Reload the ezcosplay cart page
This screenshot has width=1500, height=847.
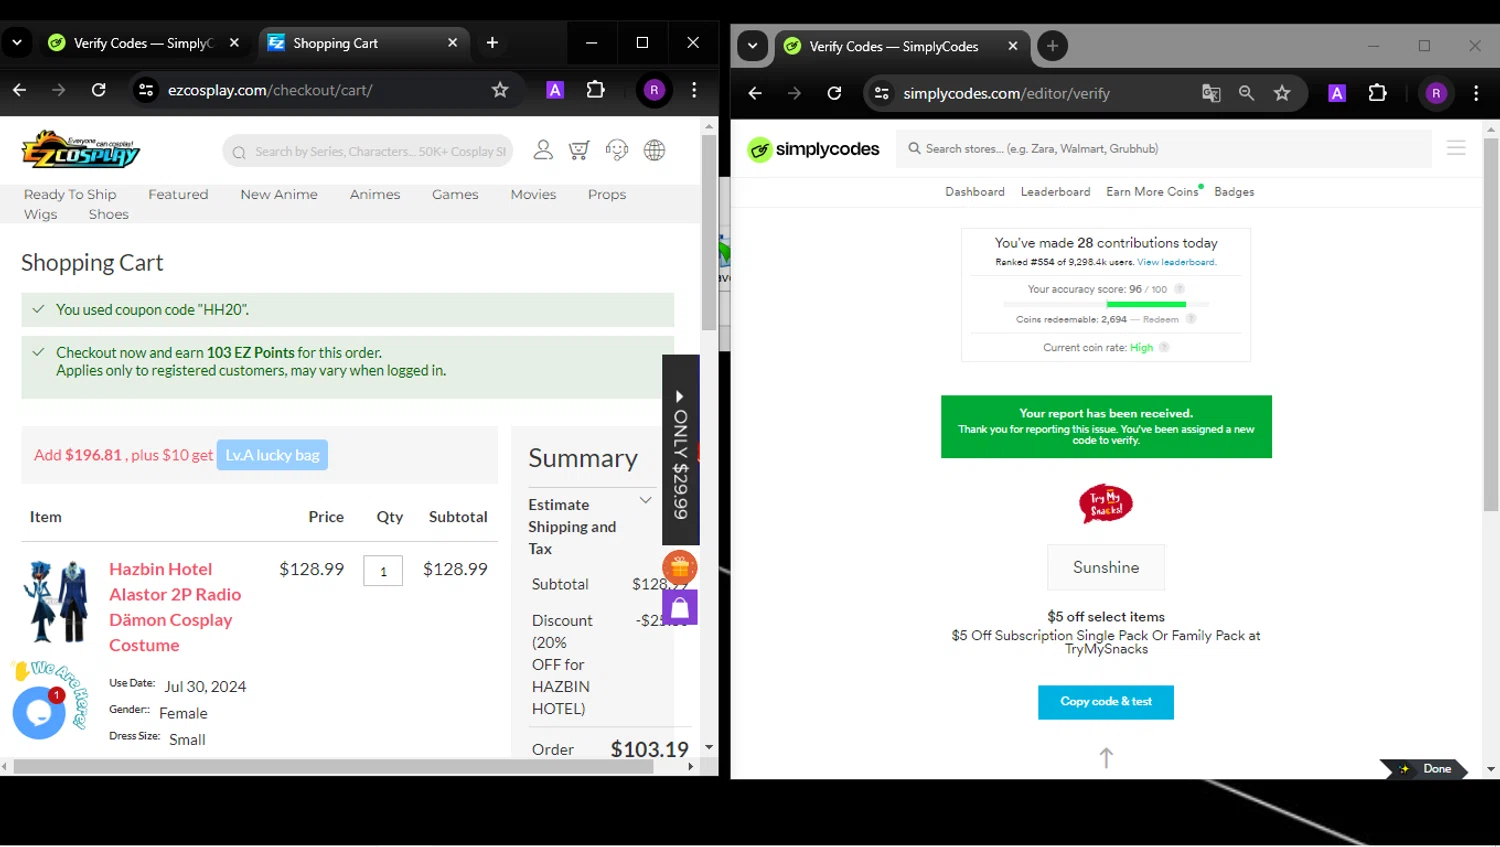click(x=98, y=90)
